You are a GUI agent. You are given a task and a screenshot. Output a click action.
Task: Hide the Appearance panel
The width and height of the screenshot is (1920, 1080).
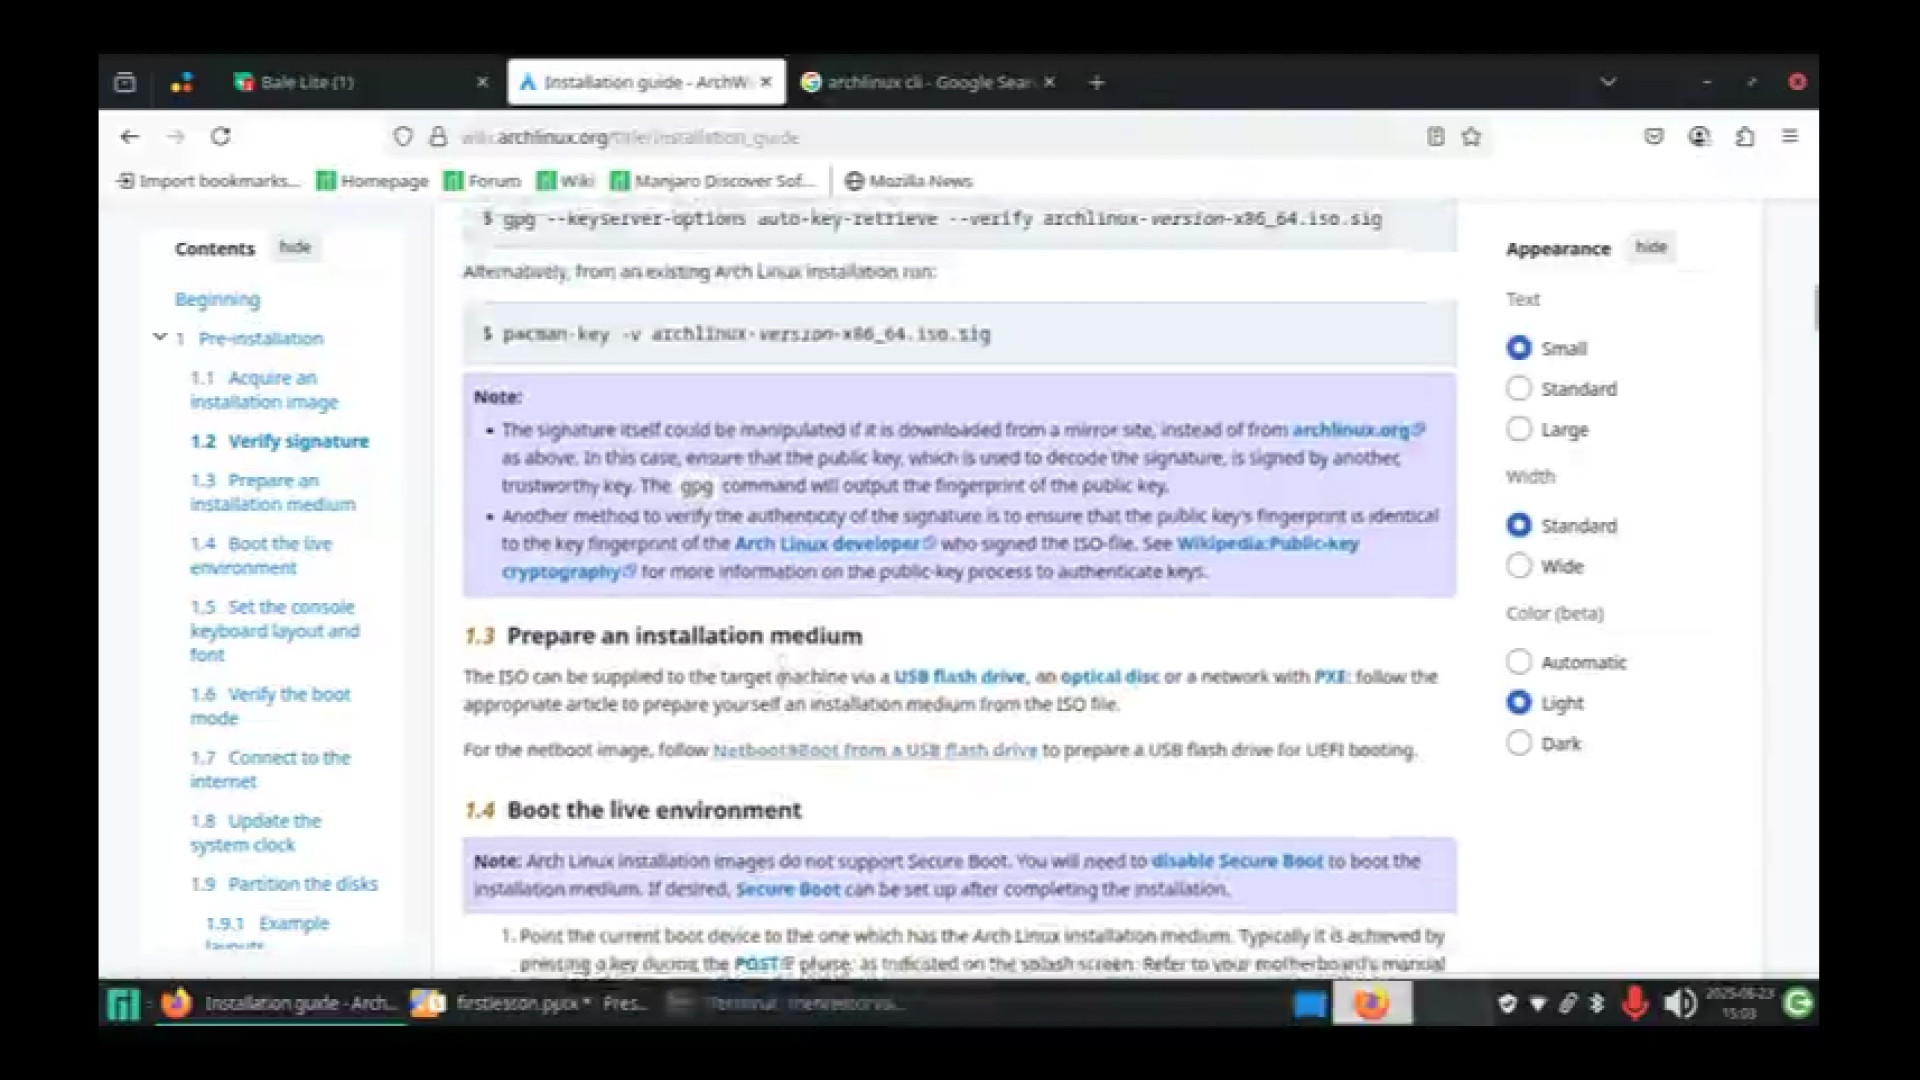click(x=1651, y=247)
